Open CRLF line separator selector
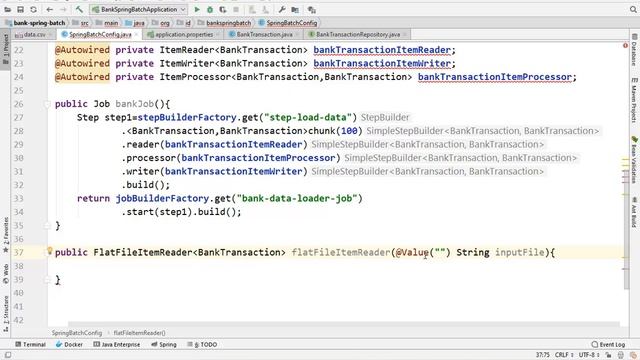This screenshot has width=640, height=360. (x=564, y=355)
